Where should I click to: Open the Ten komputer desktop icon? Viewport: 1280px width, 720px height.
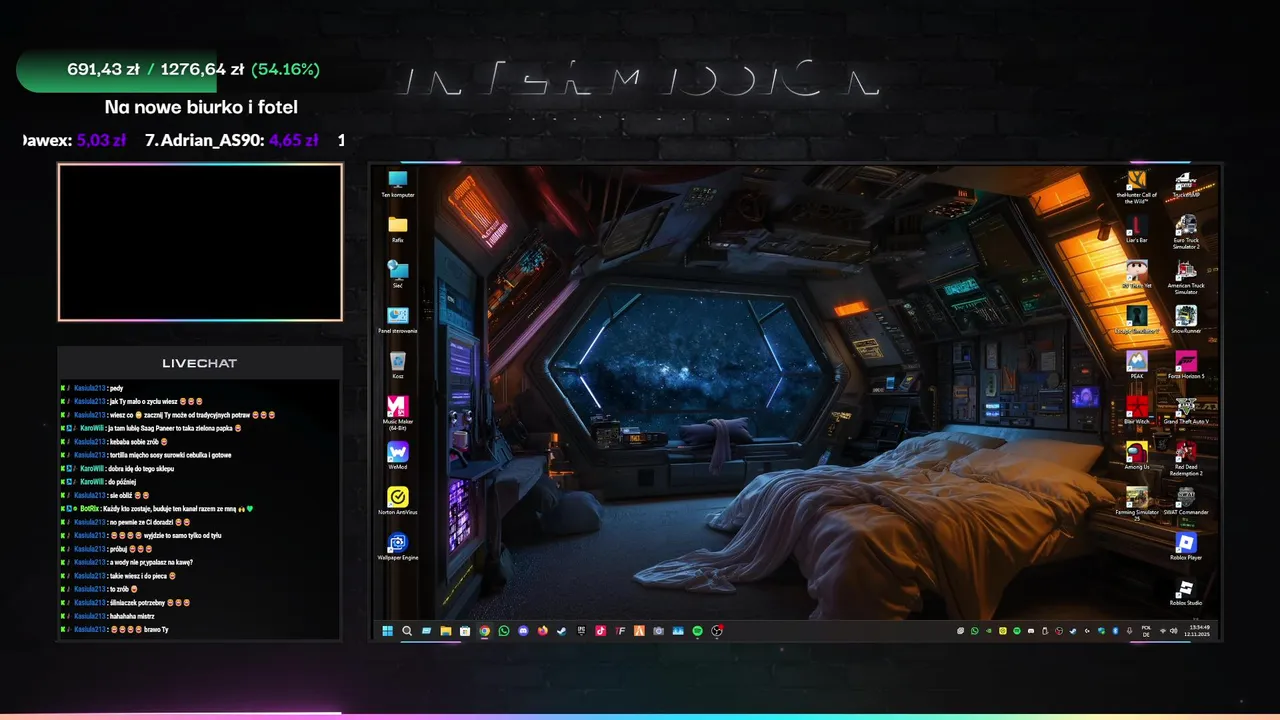coord(398,184)
